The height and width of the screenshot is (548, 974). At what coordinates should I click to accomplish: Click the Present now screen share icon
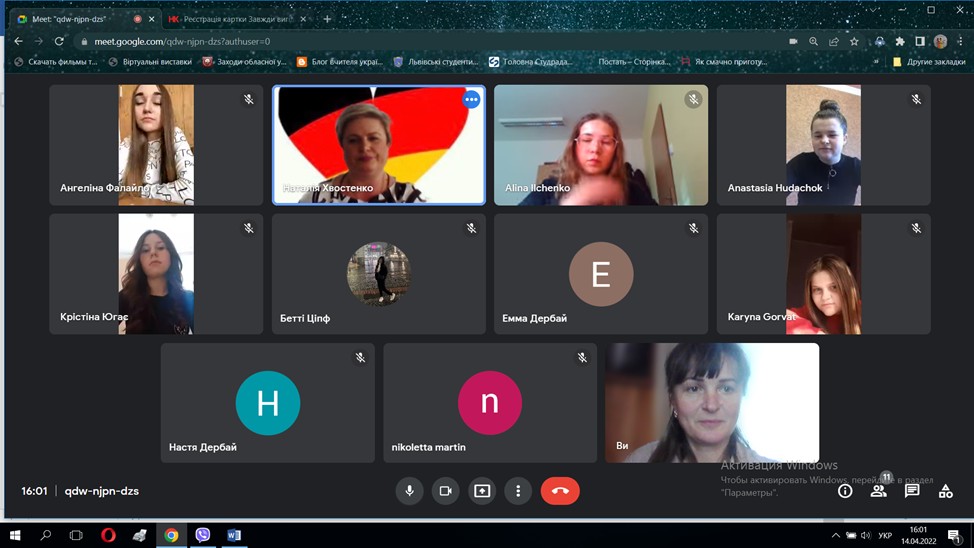click(x=482, y=491)
